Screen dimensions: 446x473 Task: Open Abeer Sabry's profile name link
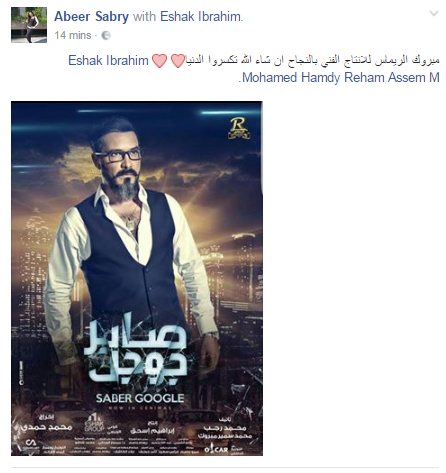click(x=91, y=16)
